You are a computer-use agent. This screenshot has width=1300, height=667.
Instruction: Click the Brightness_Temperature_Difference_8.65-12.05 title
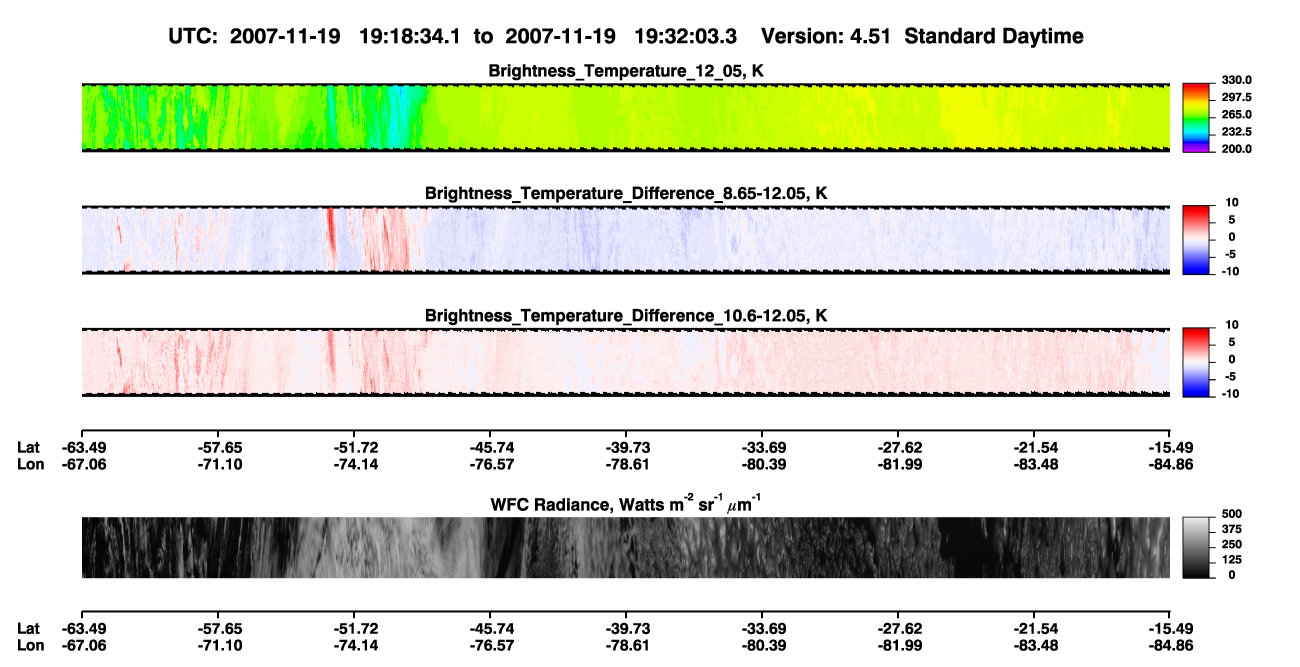tap(626, 193)
